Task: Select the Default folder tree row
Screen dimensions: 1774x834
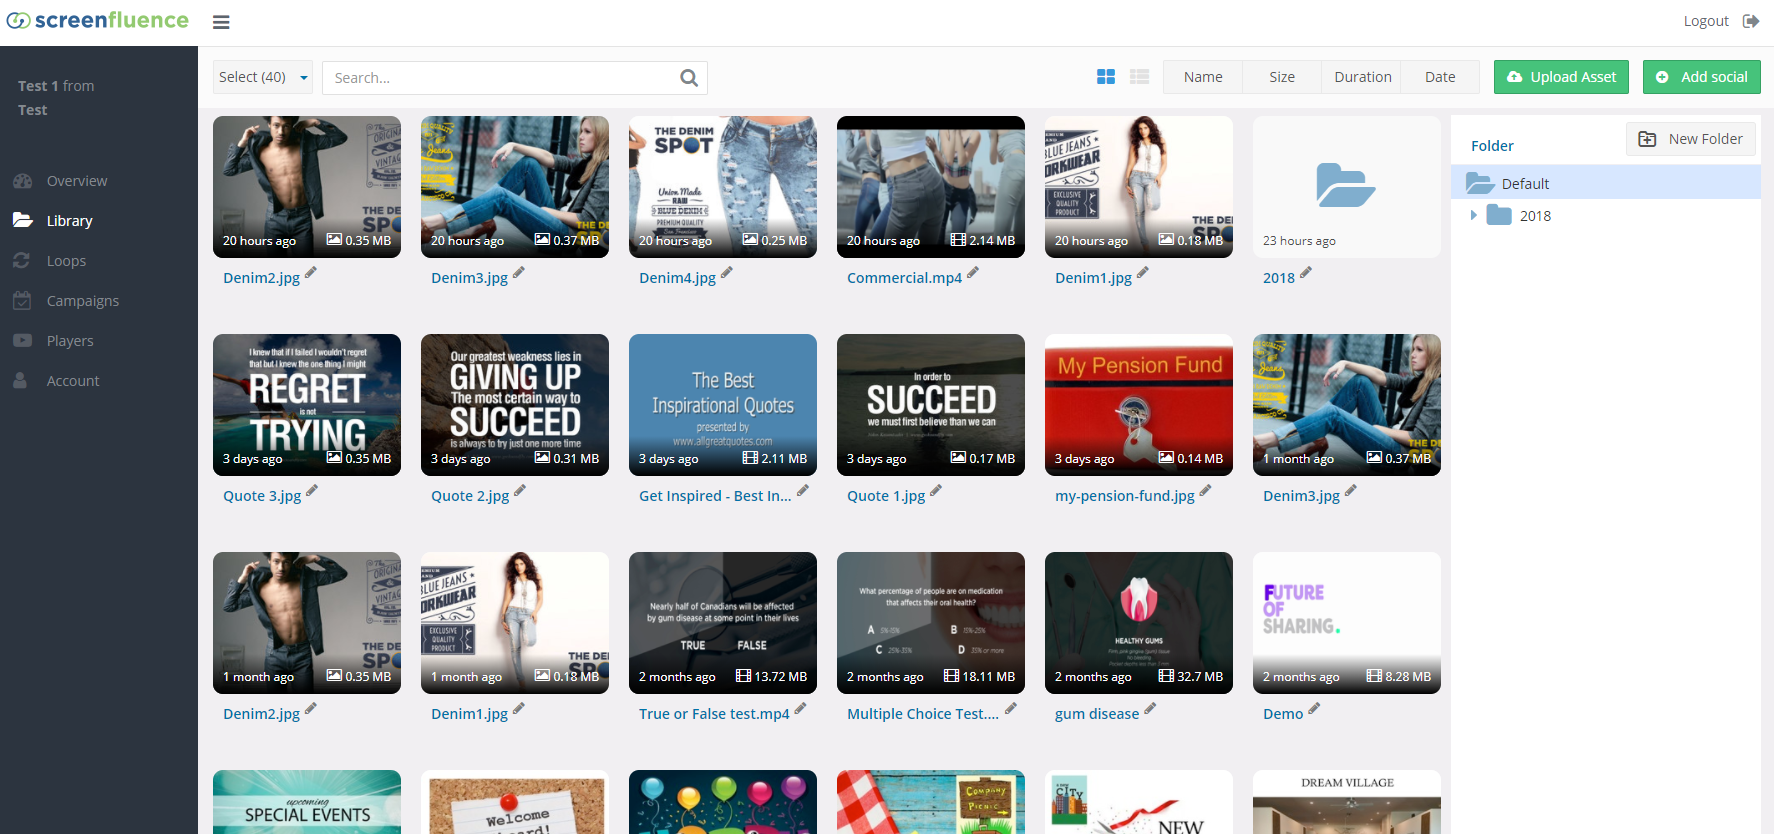Action: pyautogui.click(x=1606, y=183)
